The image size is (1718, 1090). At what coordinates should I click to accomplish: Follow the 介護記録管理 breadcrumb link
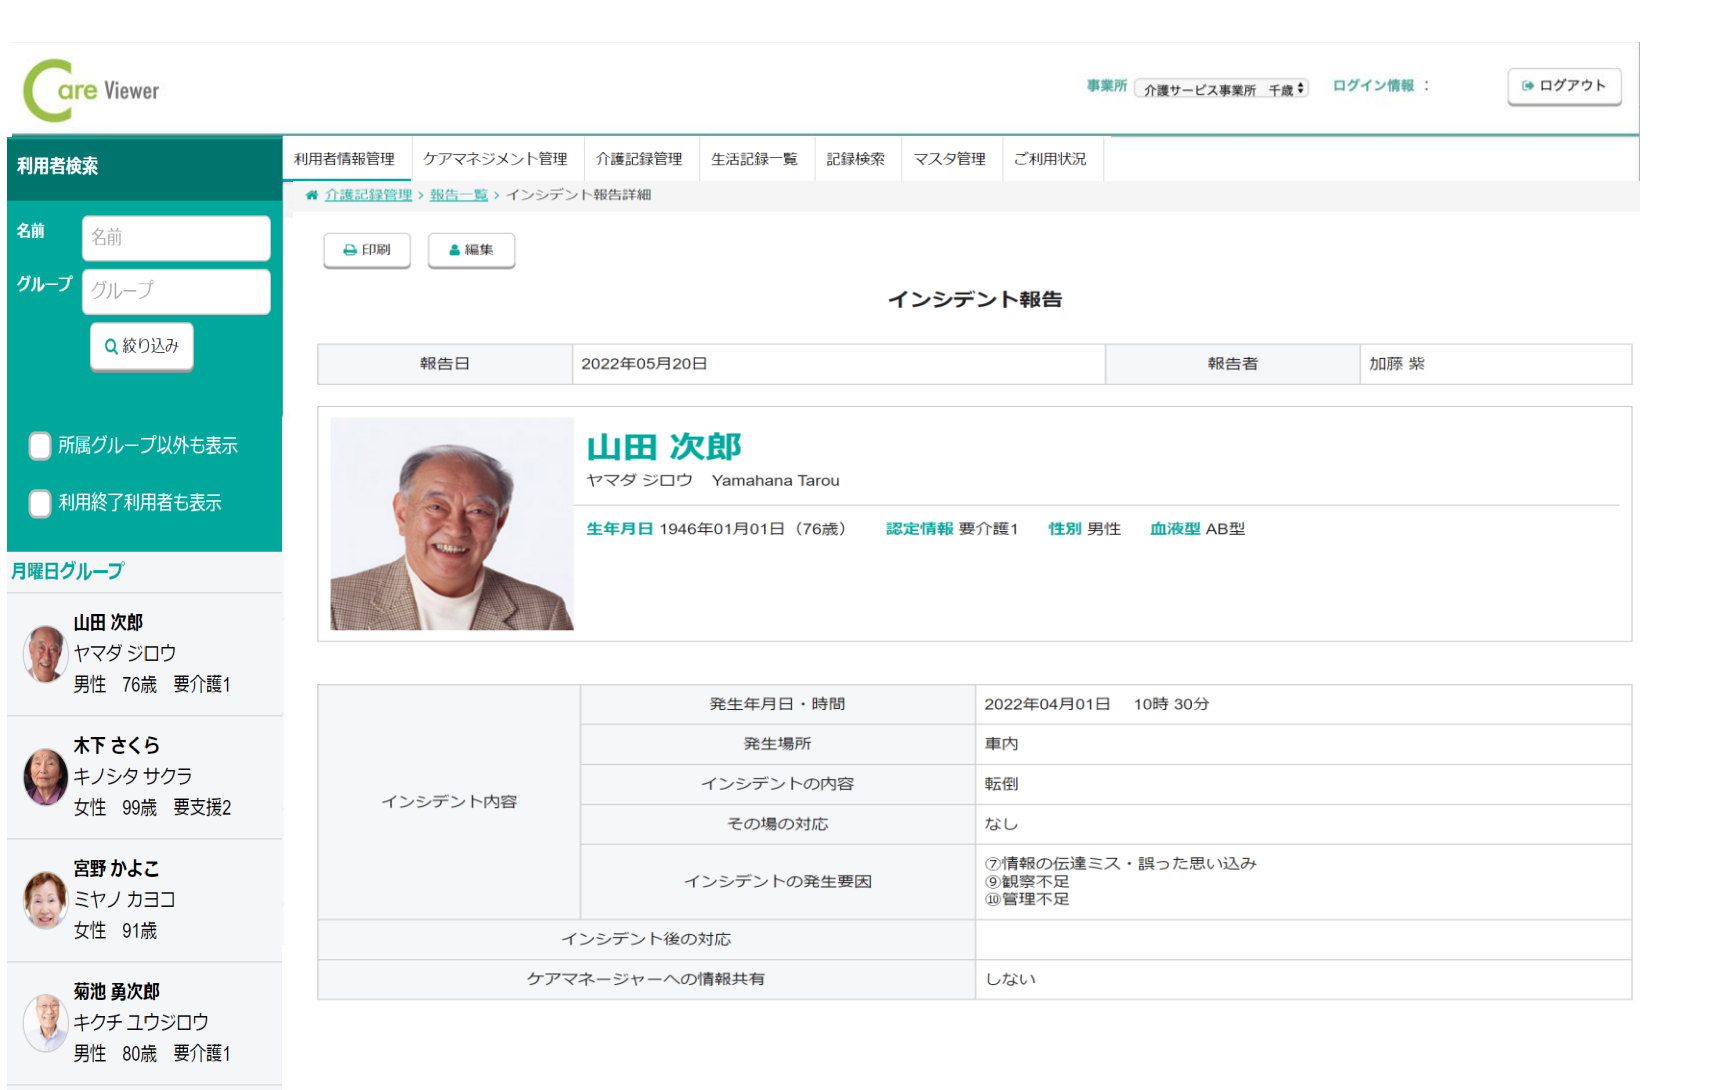368,195
